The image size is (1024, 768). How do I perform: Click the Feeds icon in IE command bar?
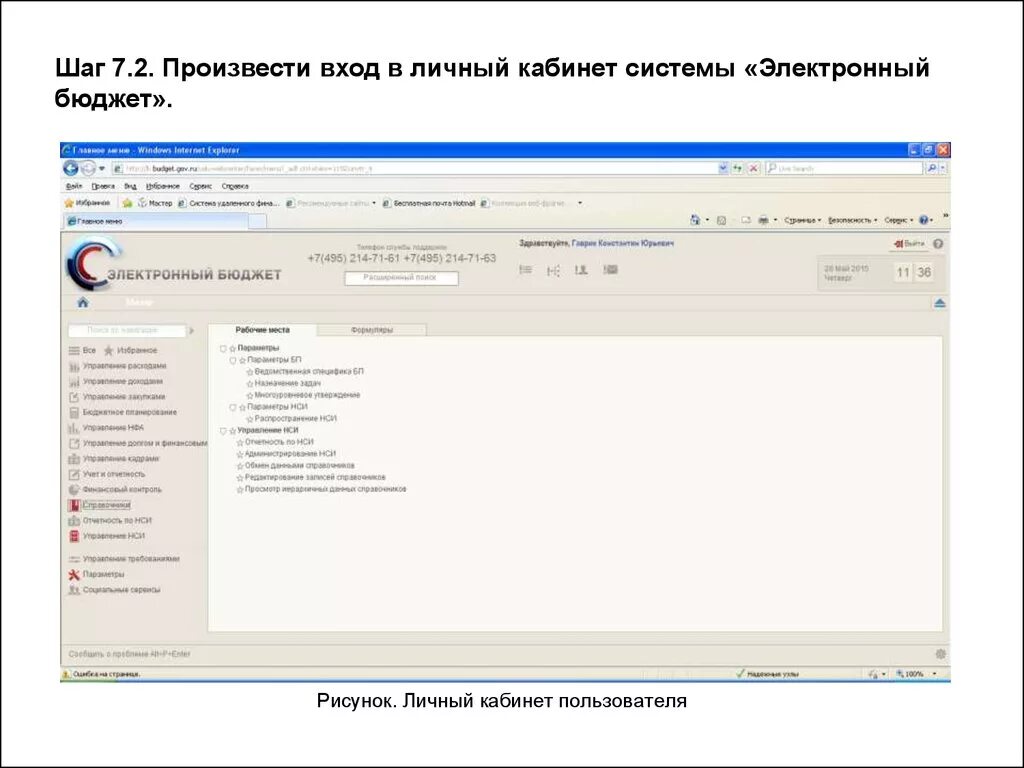click(722, 221)
